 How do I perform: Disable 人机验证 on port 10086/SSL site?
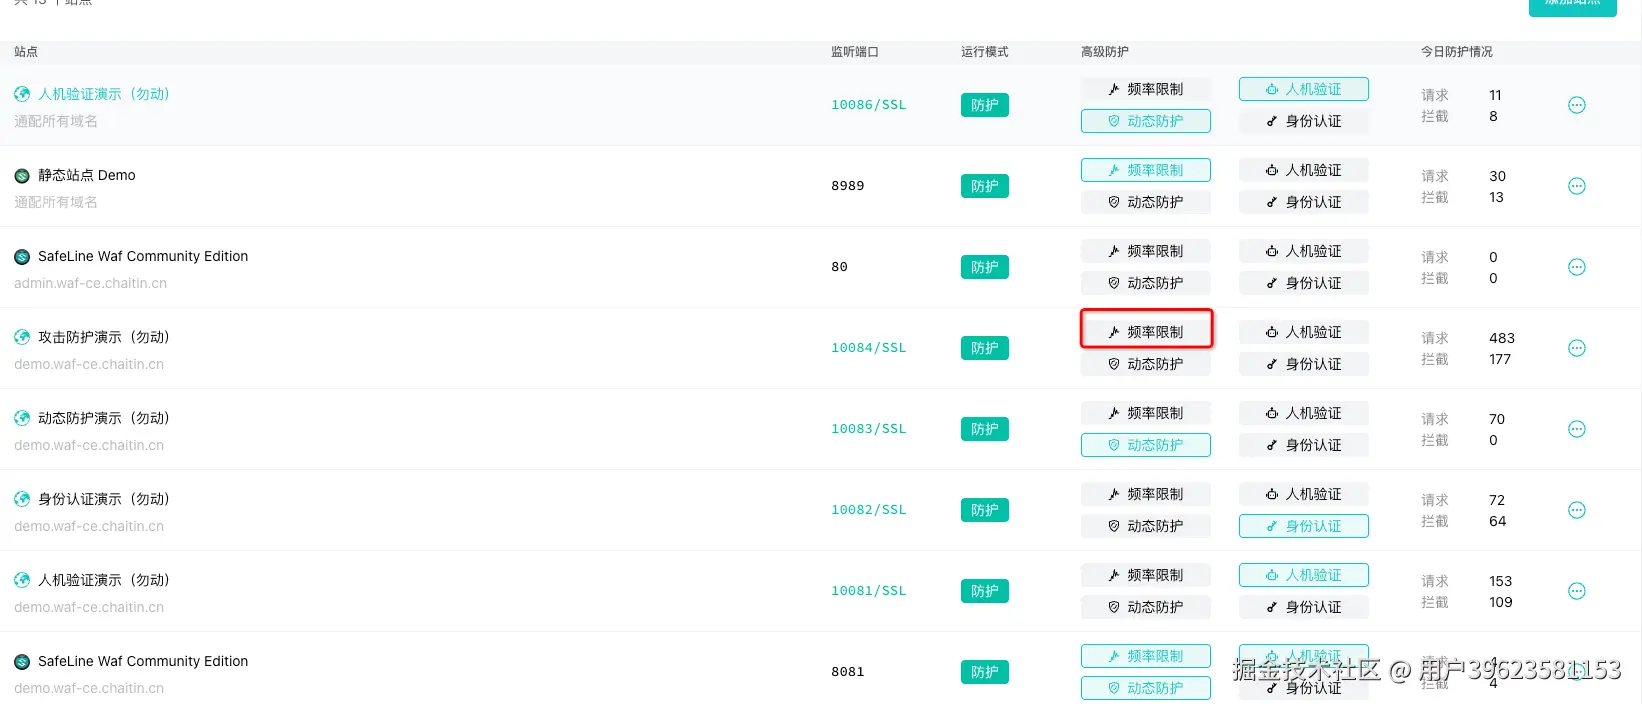click(1304, 89)
